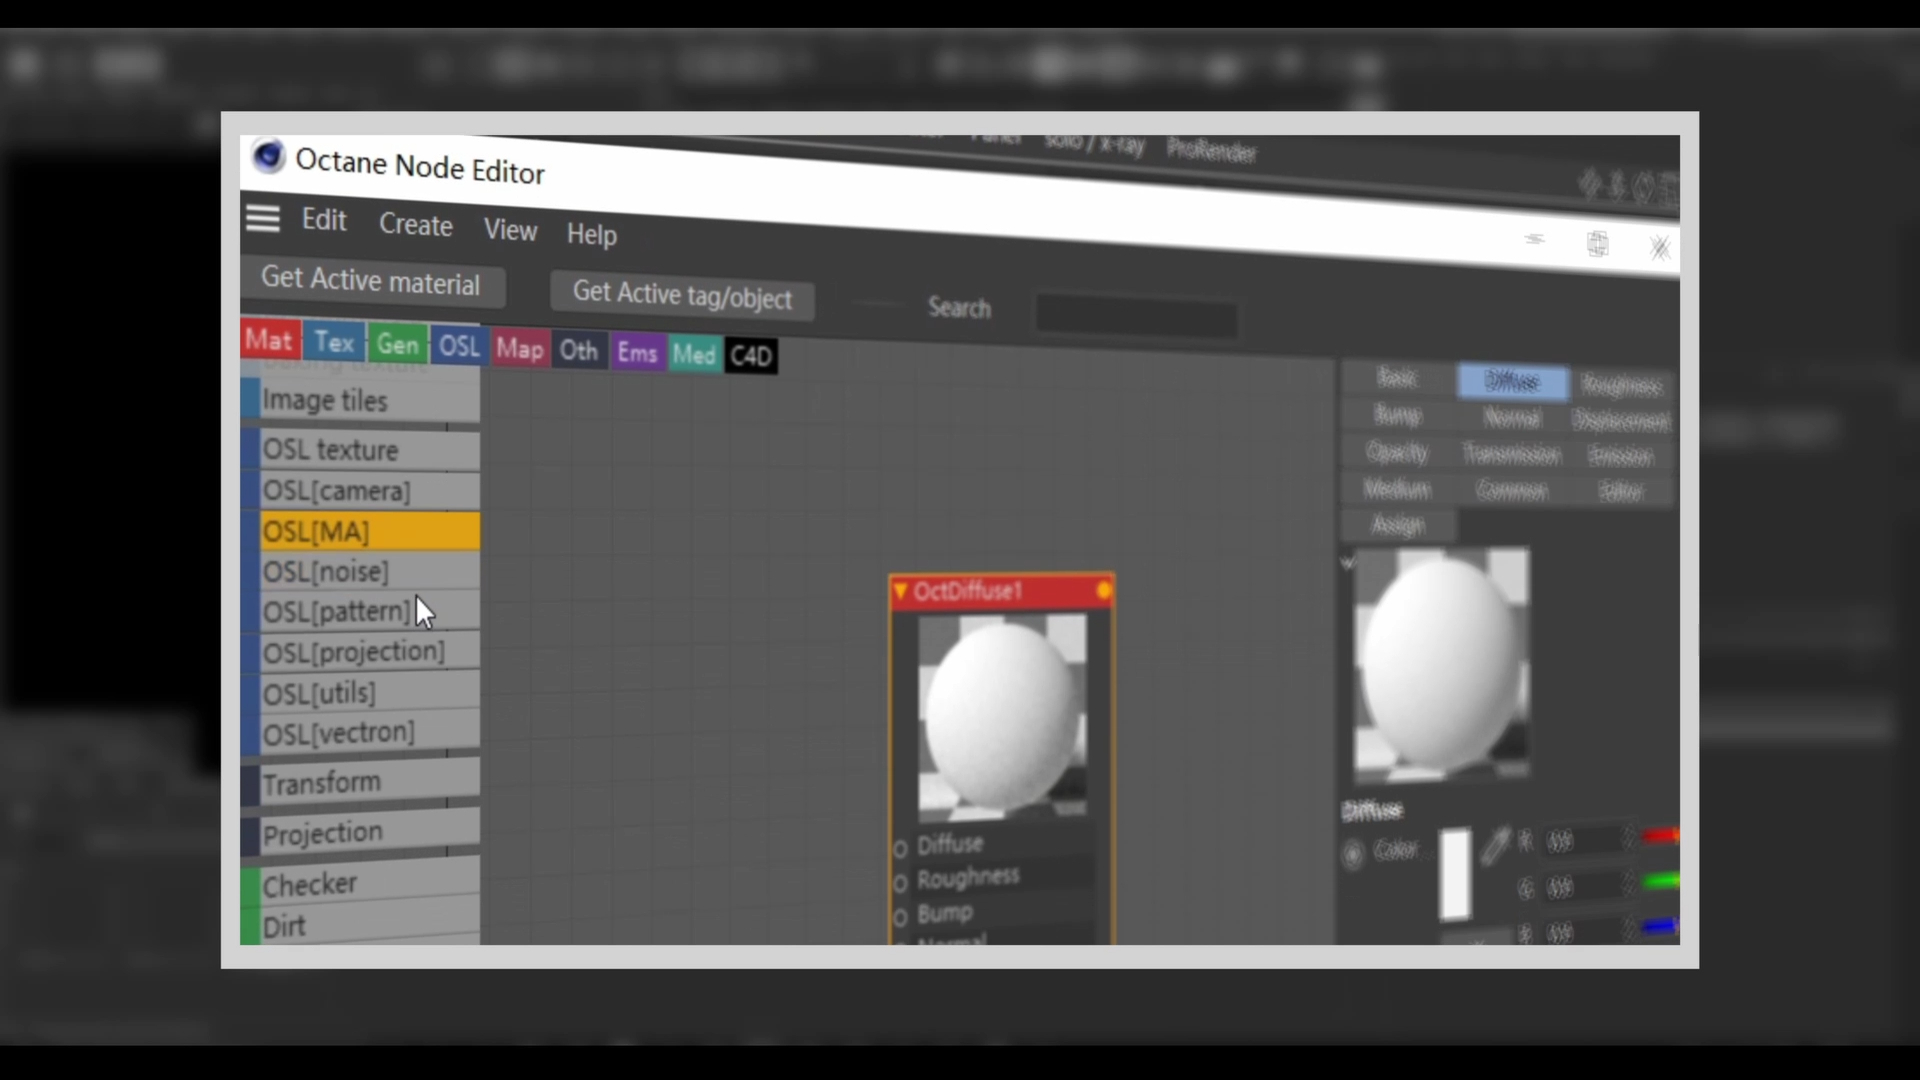Click the Search input field
The width and height of the screenshot is (1920, 1080).
click(1136, 318)
